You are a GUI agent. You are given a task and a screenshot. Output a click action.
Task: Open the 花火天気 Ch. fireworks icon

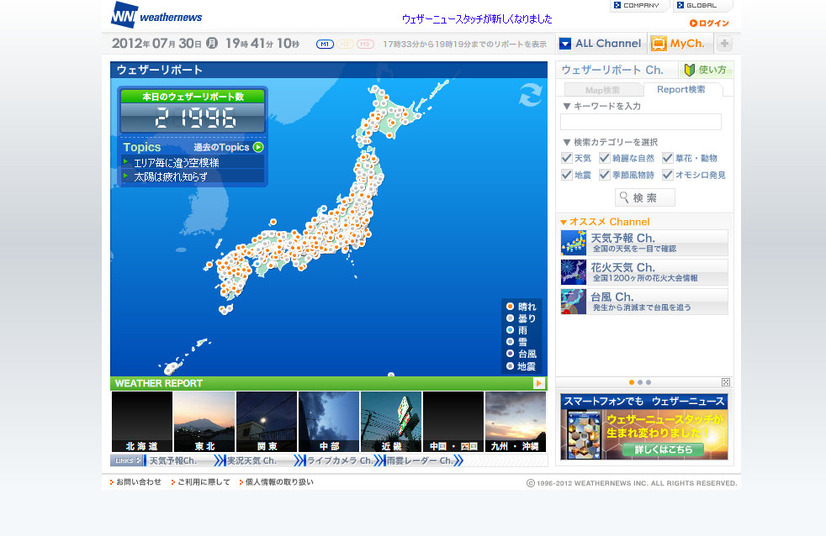[x=574, y=273]
